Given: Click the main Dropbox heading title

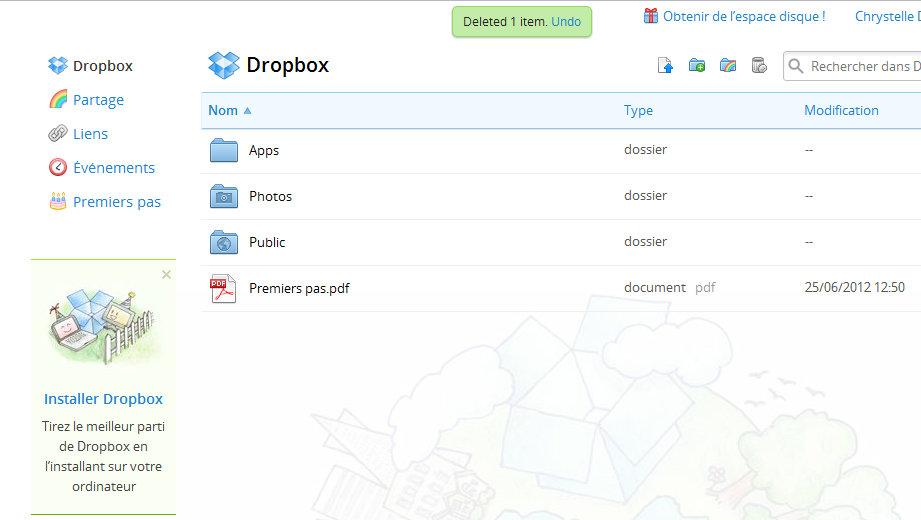Looking at the screenshot, I should (288, 65).
